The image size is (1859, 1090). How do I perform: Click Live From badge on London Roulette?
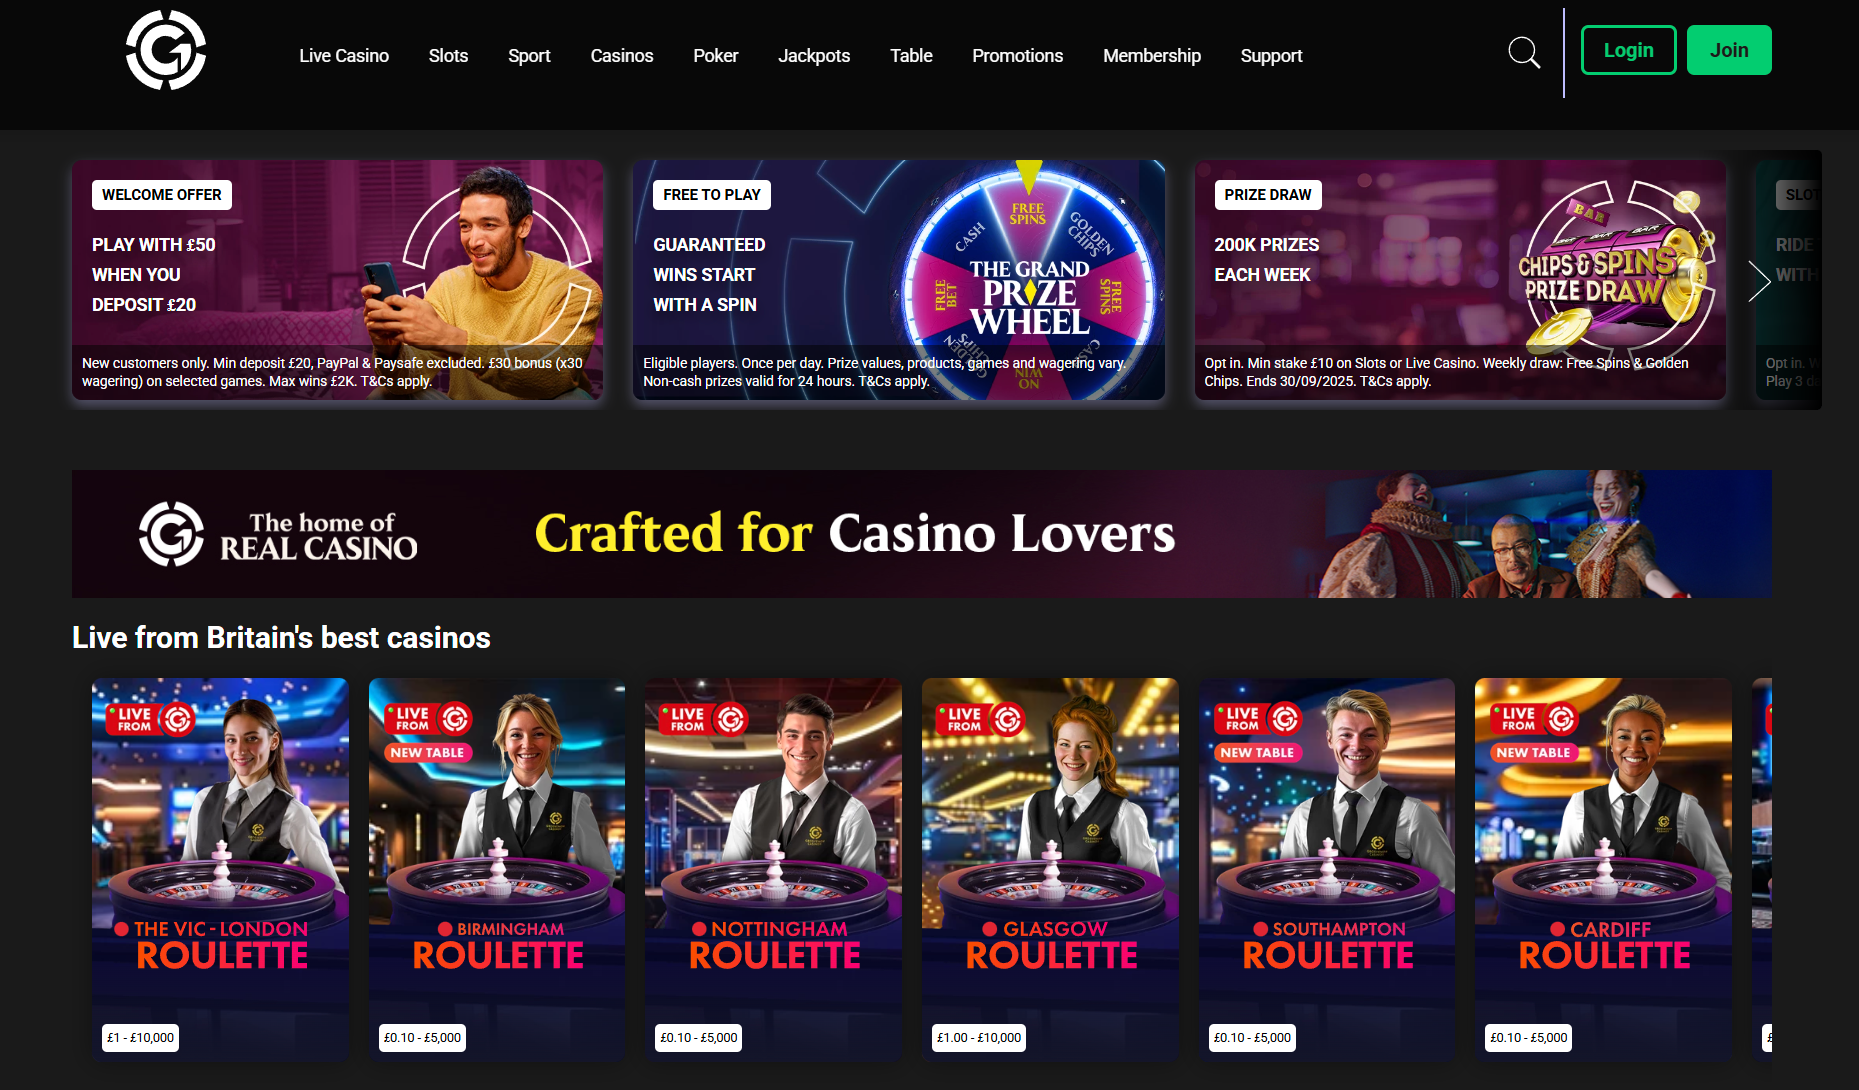pyautogui.click(x=151, y=719)
